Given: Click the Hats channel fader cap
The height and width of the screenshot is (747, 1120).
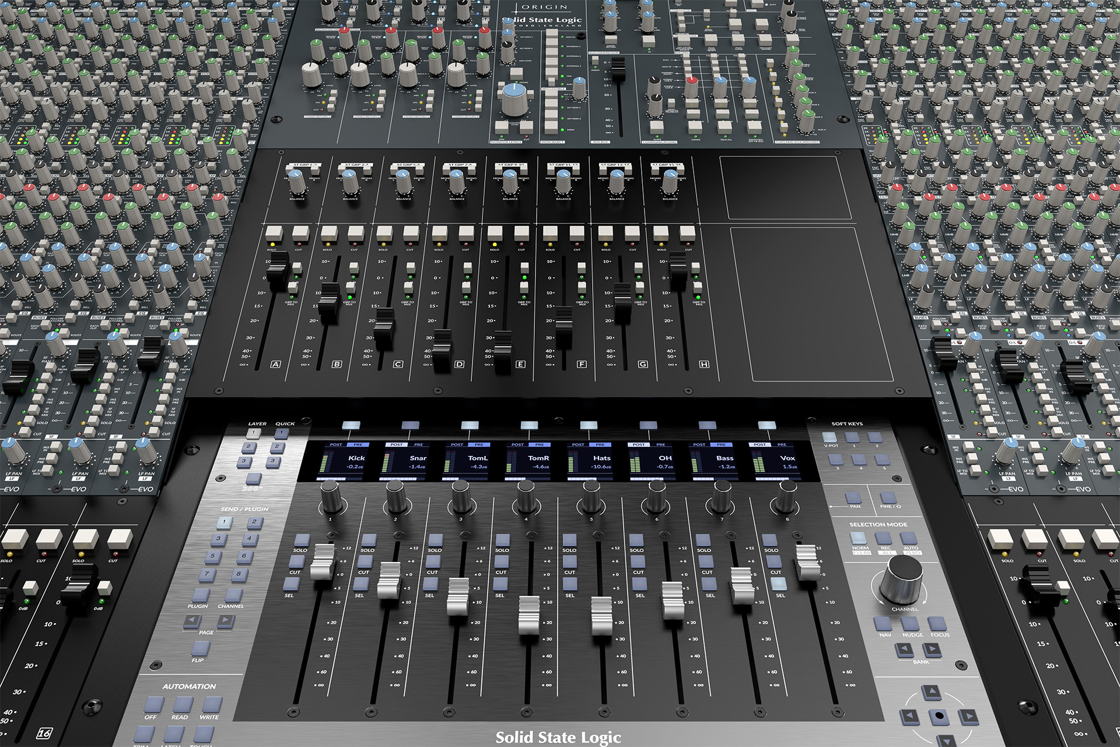Looking at the screenshot, I should point(601,615).
